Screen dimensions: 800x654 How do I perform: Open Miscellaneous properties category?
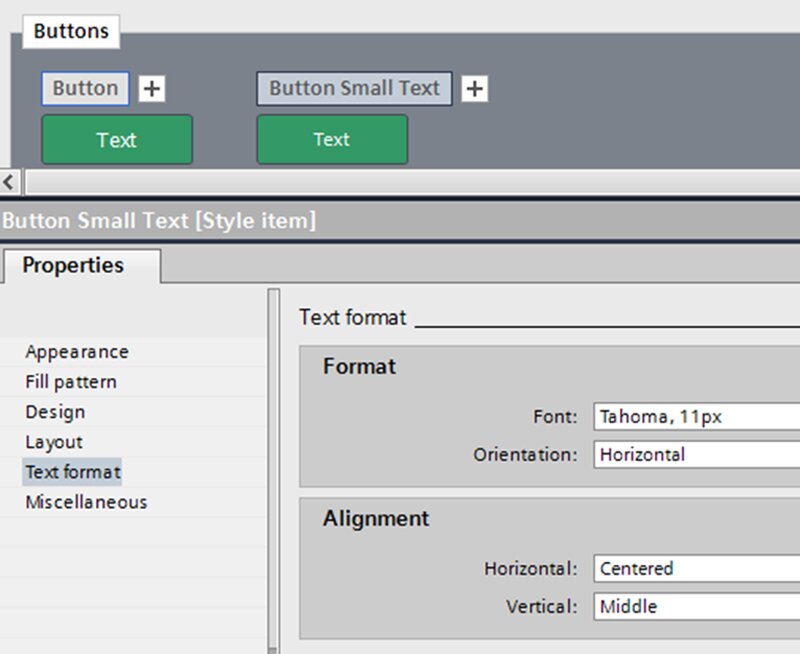point(86,502)
